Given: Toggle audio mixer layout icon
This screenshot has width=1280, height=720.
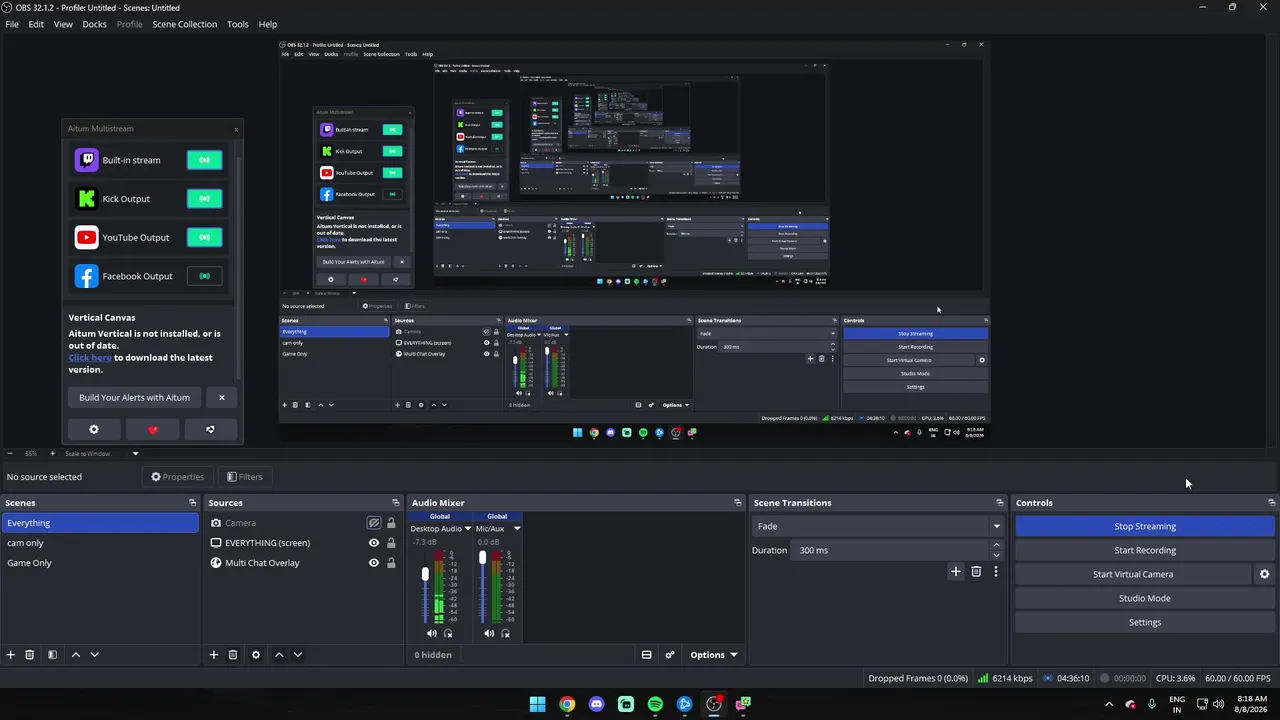Looking at the screenshot, I should click(646, 655).
